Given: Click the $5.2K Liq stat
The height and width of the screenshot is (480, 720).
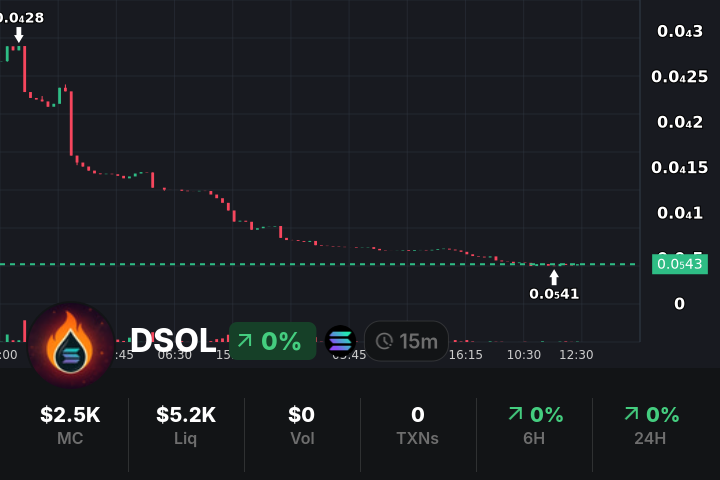Looking at the screenshot, I should click(x=186, y=424).
